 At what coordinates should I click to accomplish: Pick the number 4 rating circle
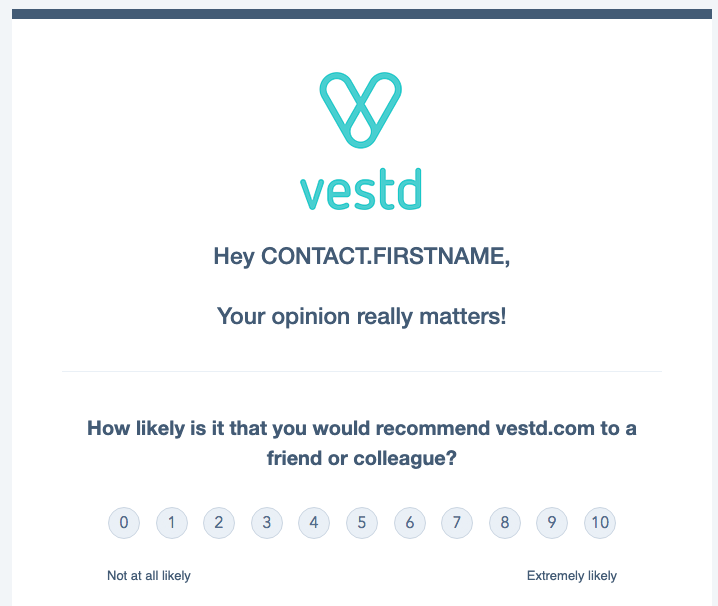click(x=314, y=523)
